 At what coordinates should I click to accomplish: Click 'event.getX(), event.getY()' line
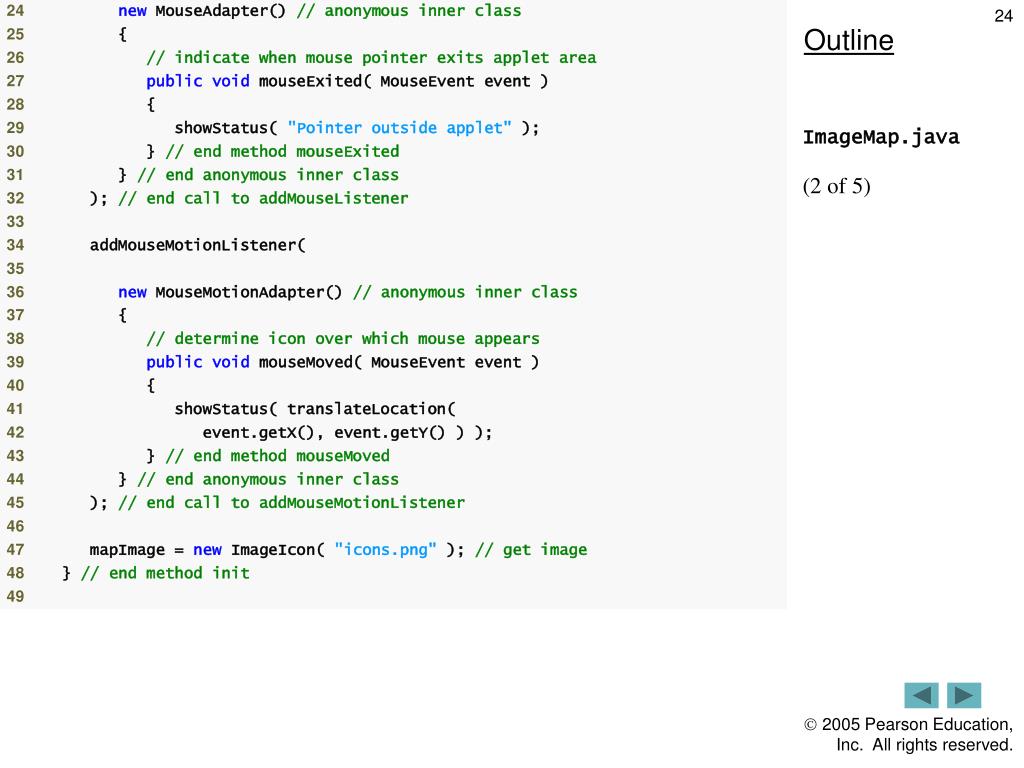tap(347, 432)
